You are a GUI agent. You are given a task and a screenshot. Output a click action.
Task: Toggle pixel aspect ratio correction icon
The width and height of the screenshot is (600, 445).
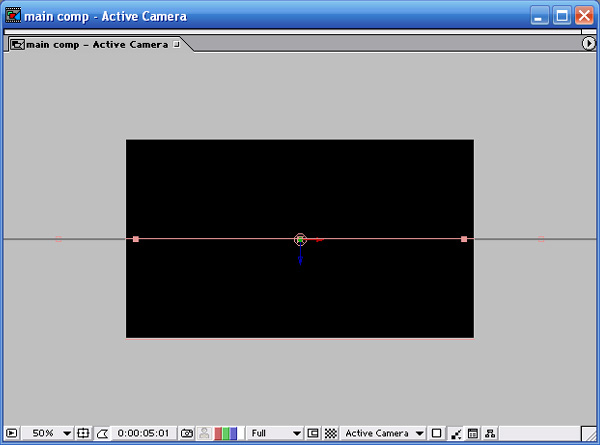tap(436, 434)
